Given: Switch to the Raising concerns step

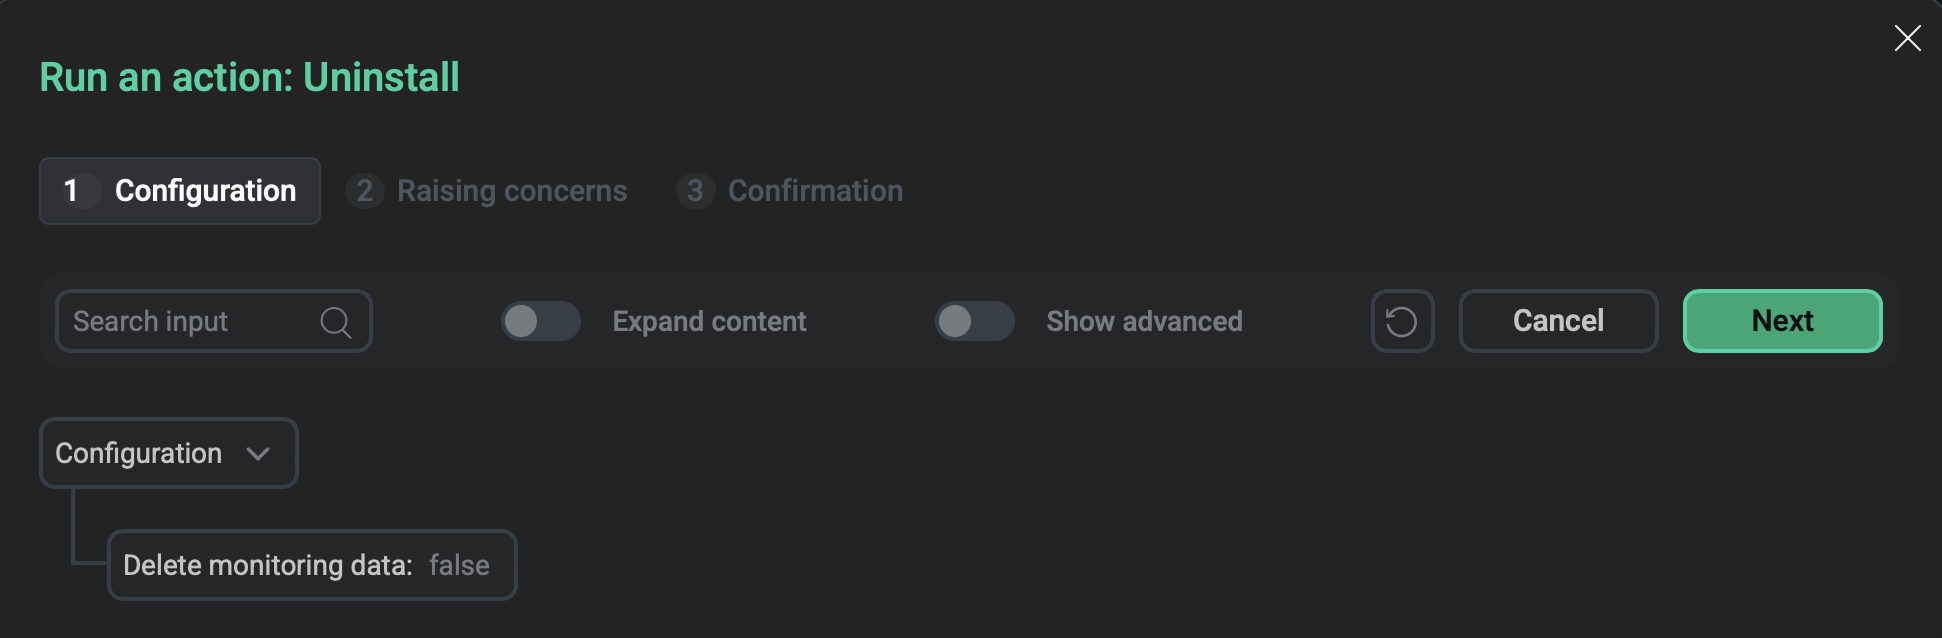Looking at the screenshot, I should click(x=511, y=191).
